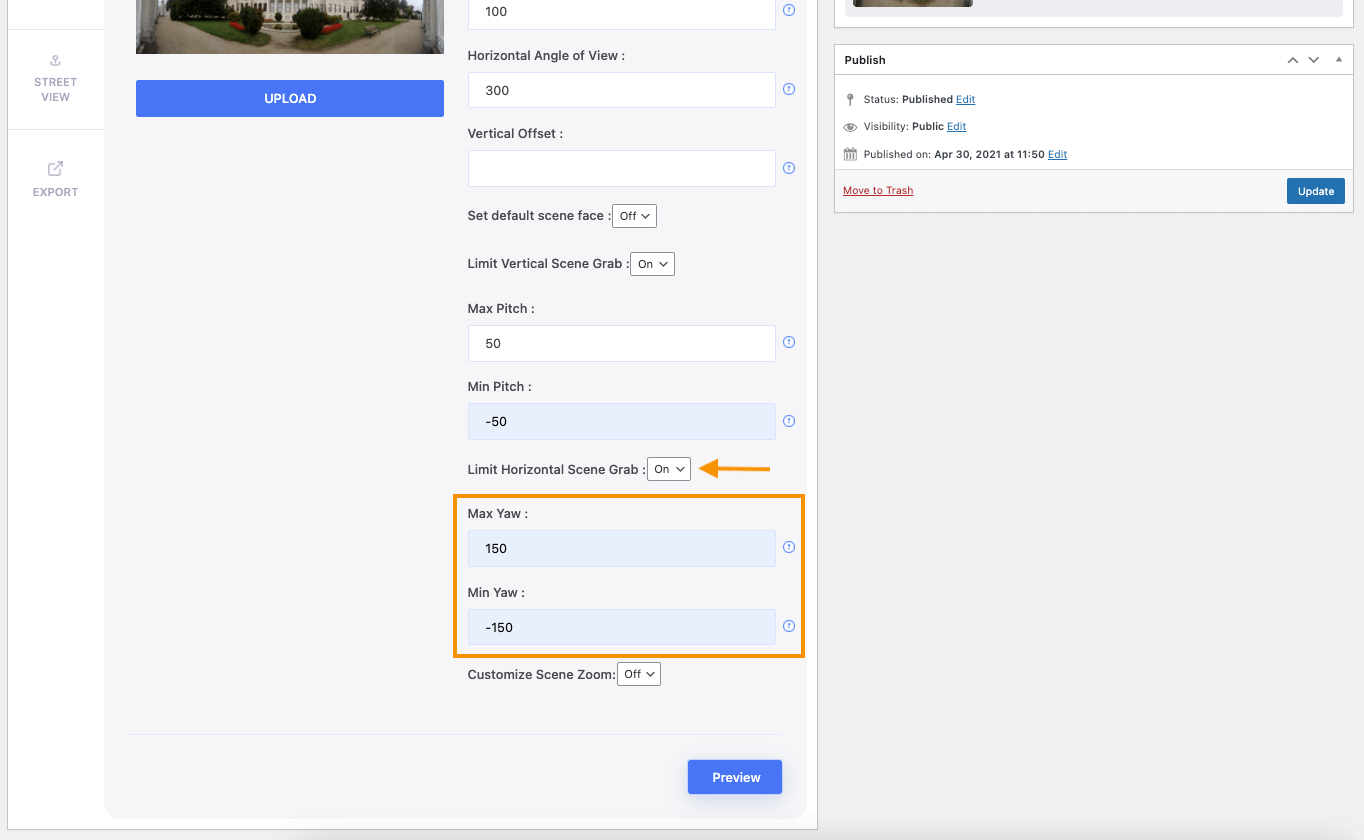Click the Update button
This screenshot has height=840, width=1364.
[1316, 191]
